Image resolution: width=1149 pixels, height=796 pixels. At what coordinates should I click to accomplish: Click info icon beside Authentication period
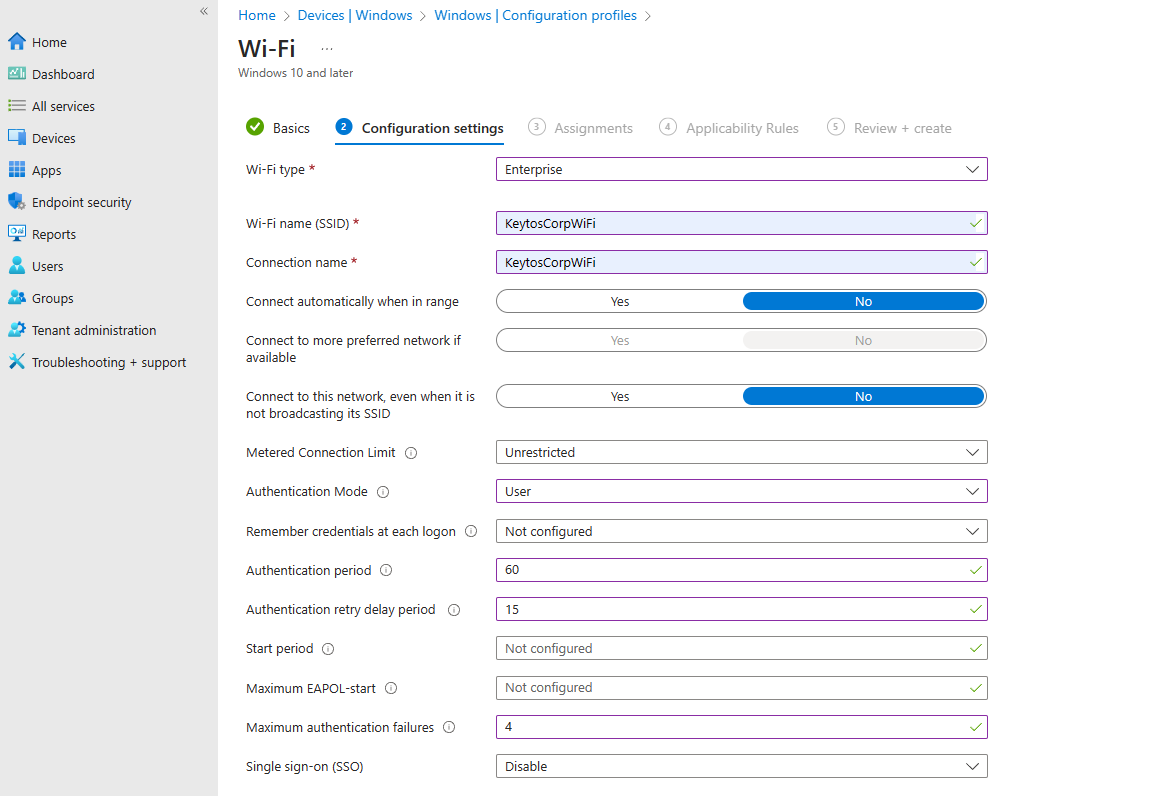[x=386, y=570]
